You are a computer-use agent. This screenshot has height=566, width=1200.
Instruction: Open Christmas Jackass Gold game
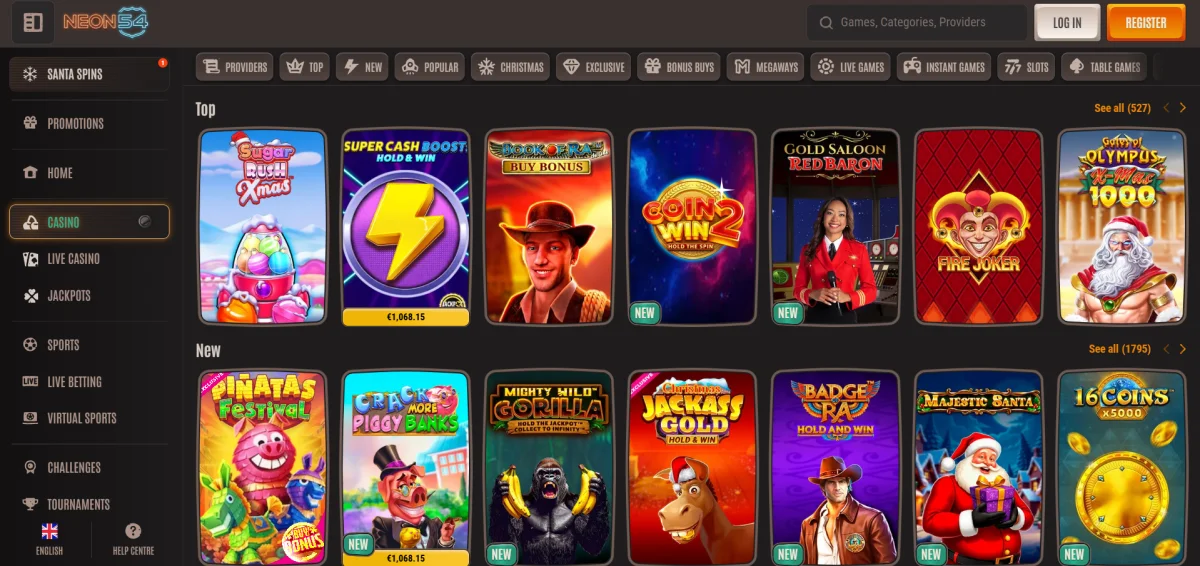click(x=692, y=468)
